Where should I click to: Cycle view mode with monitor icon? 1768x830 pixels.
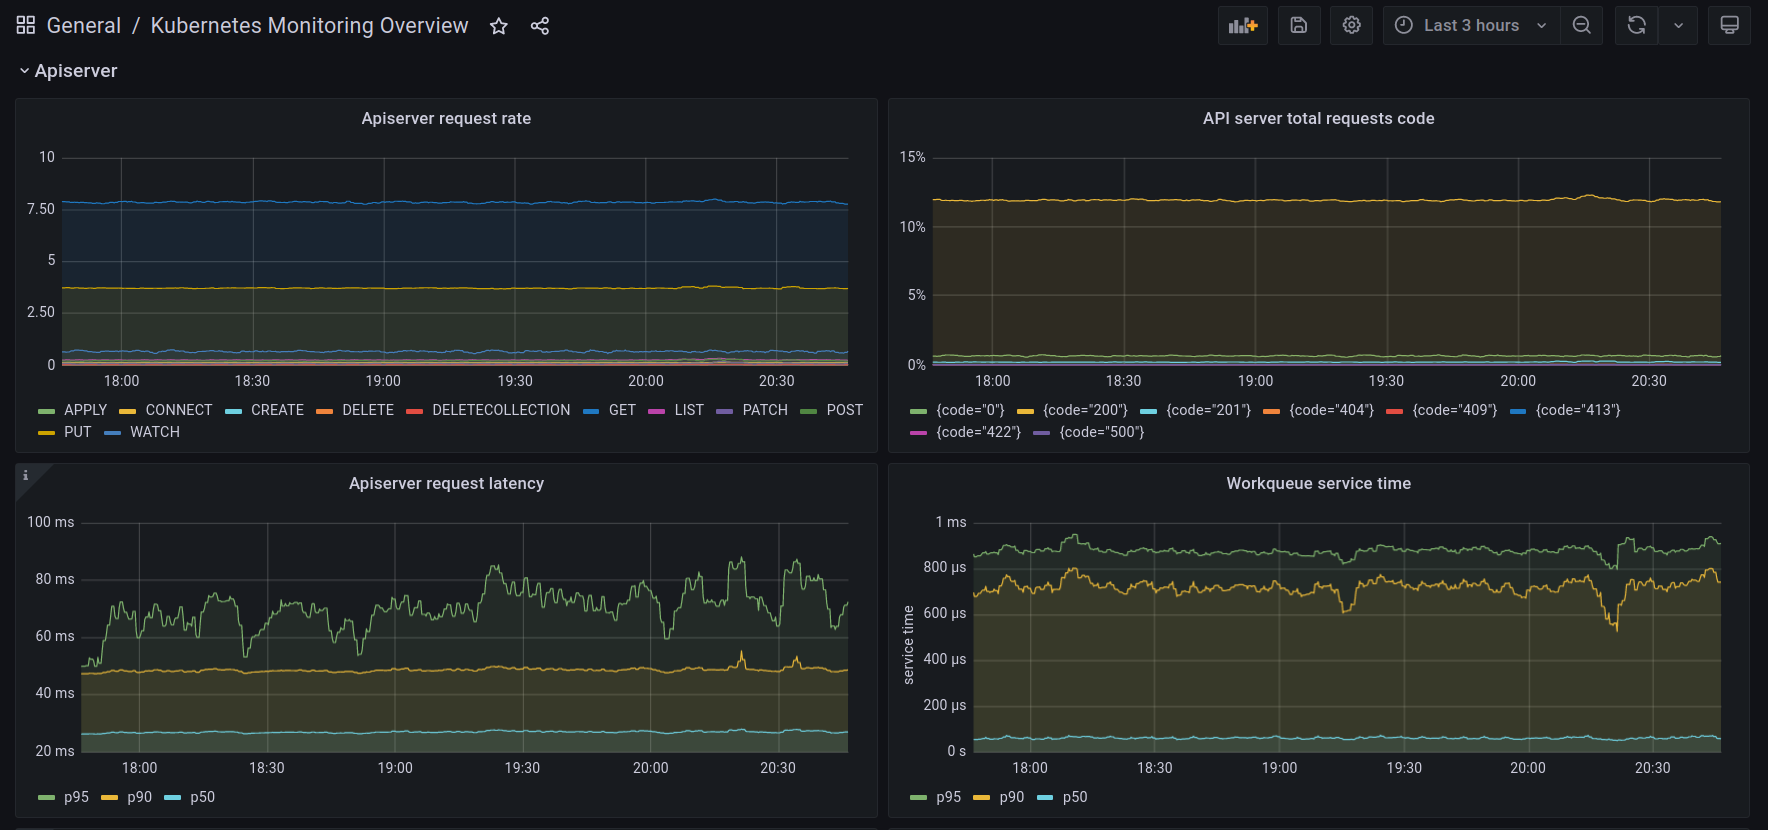point(1729,26)
